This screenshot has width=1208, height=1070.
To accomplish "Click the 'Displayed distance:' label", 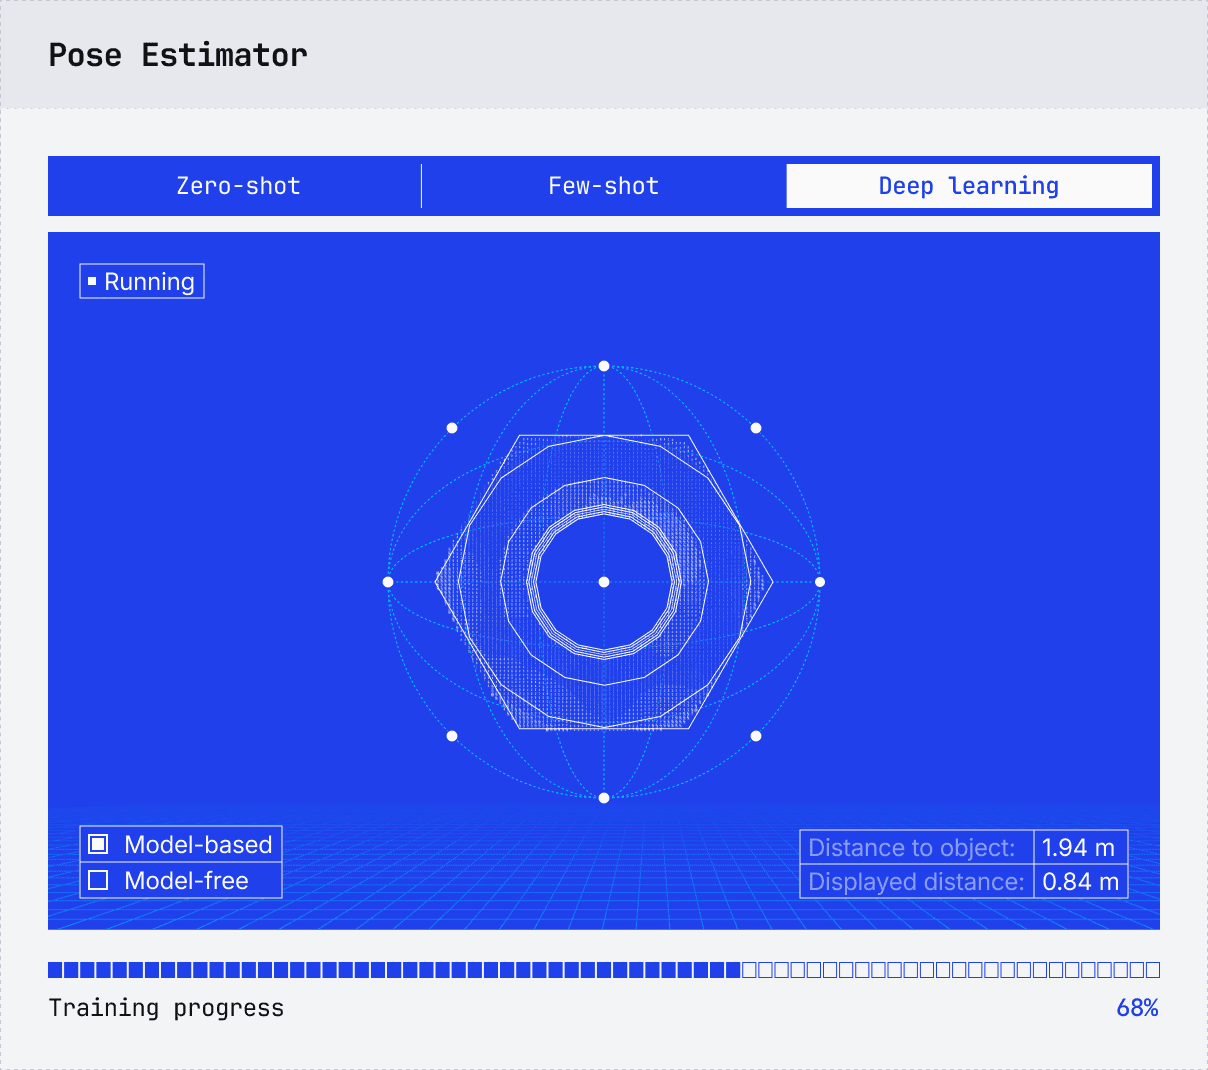I will click(x=916, y=881).
